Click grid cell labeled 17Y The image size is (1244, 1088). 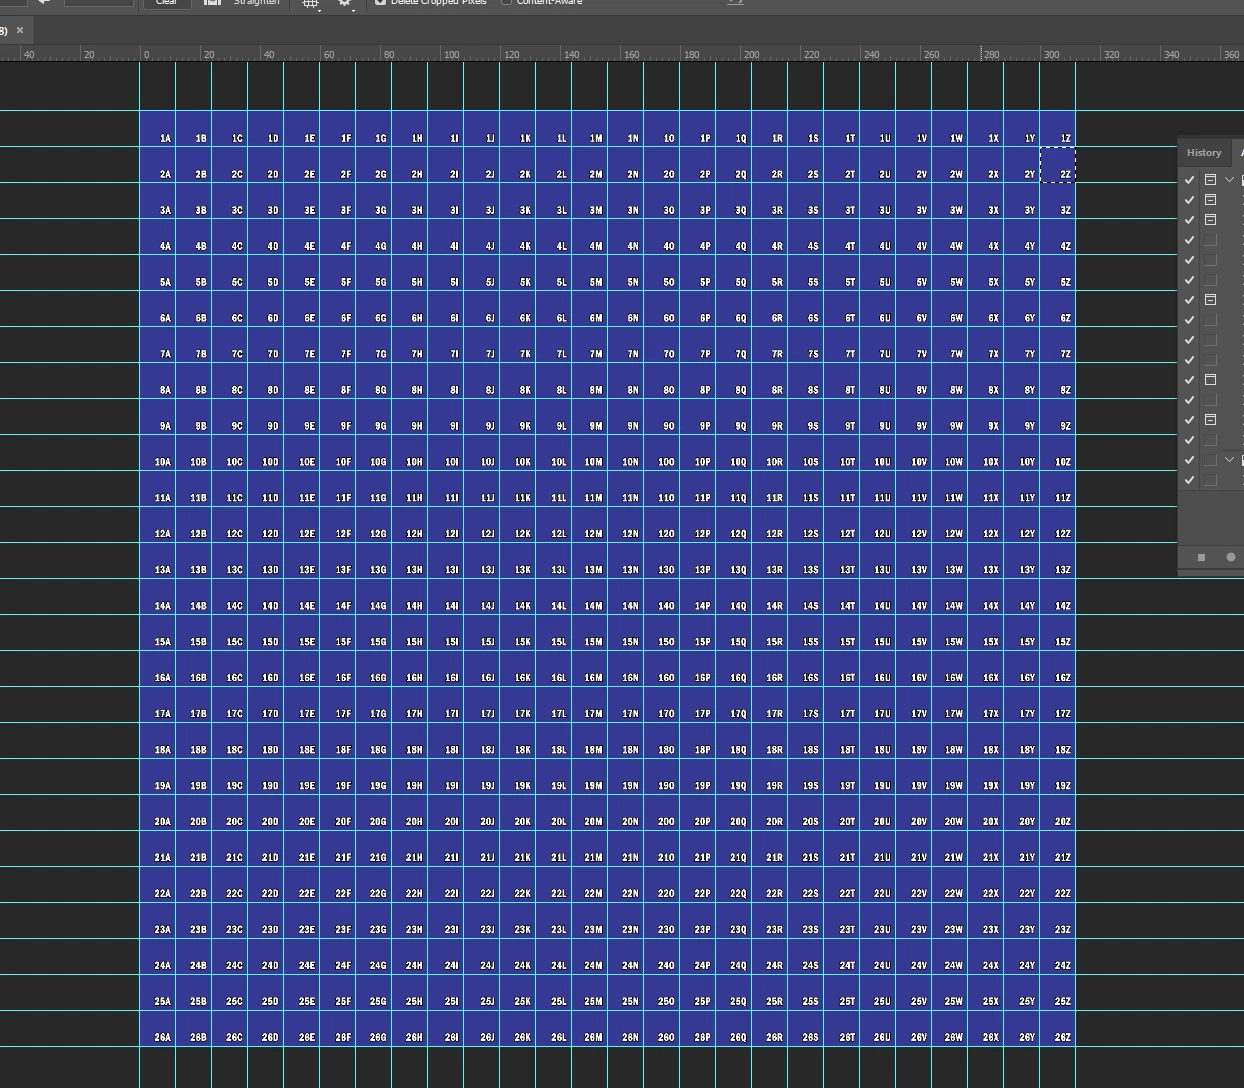1022,704
